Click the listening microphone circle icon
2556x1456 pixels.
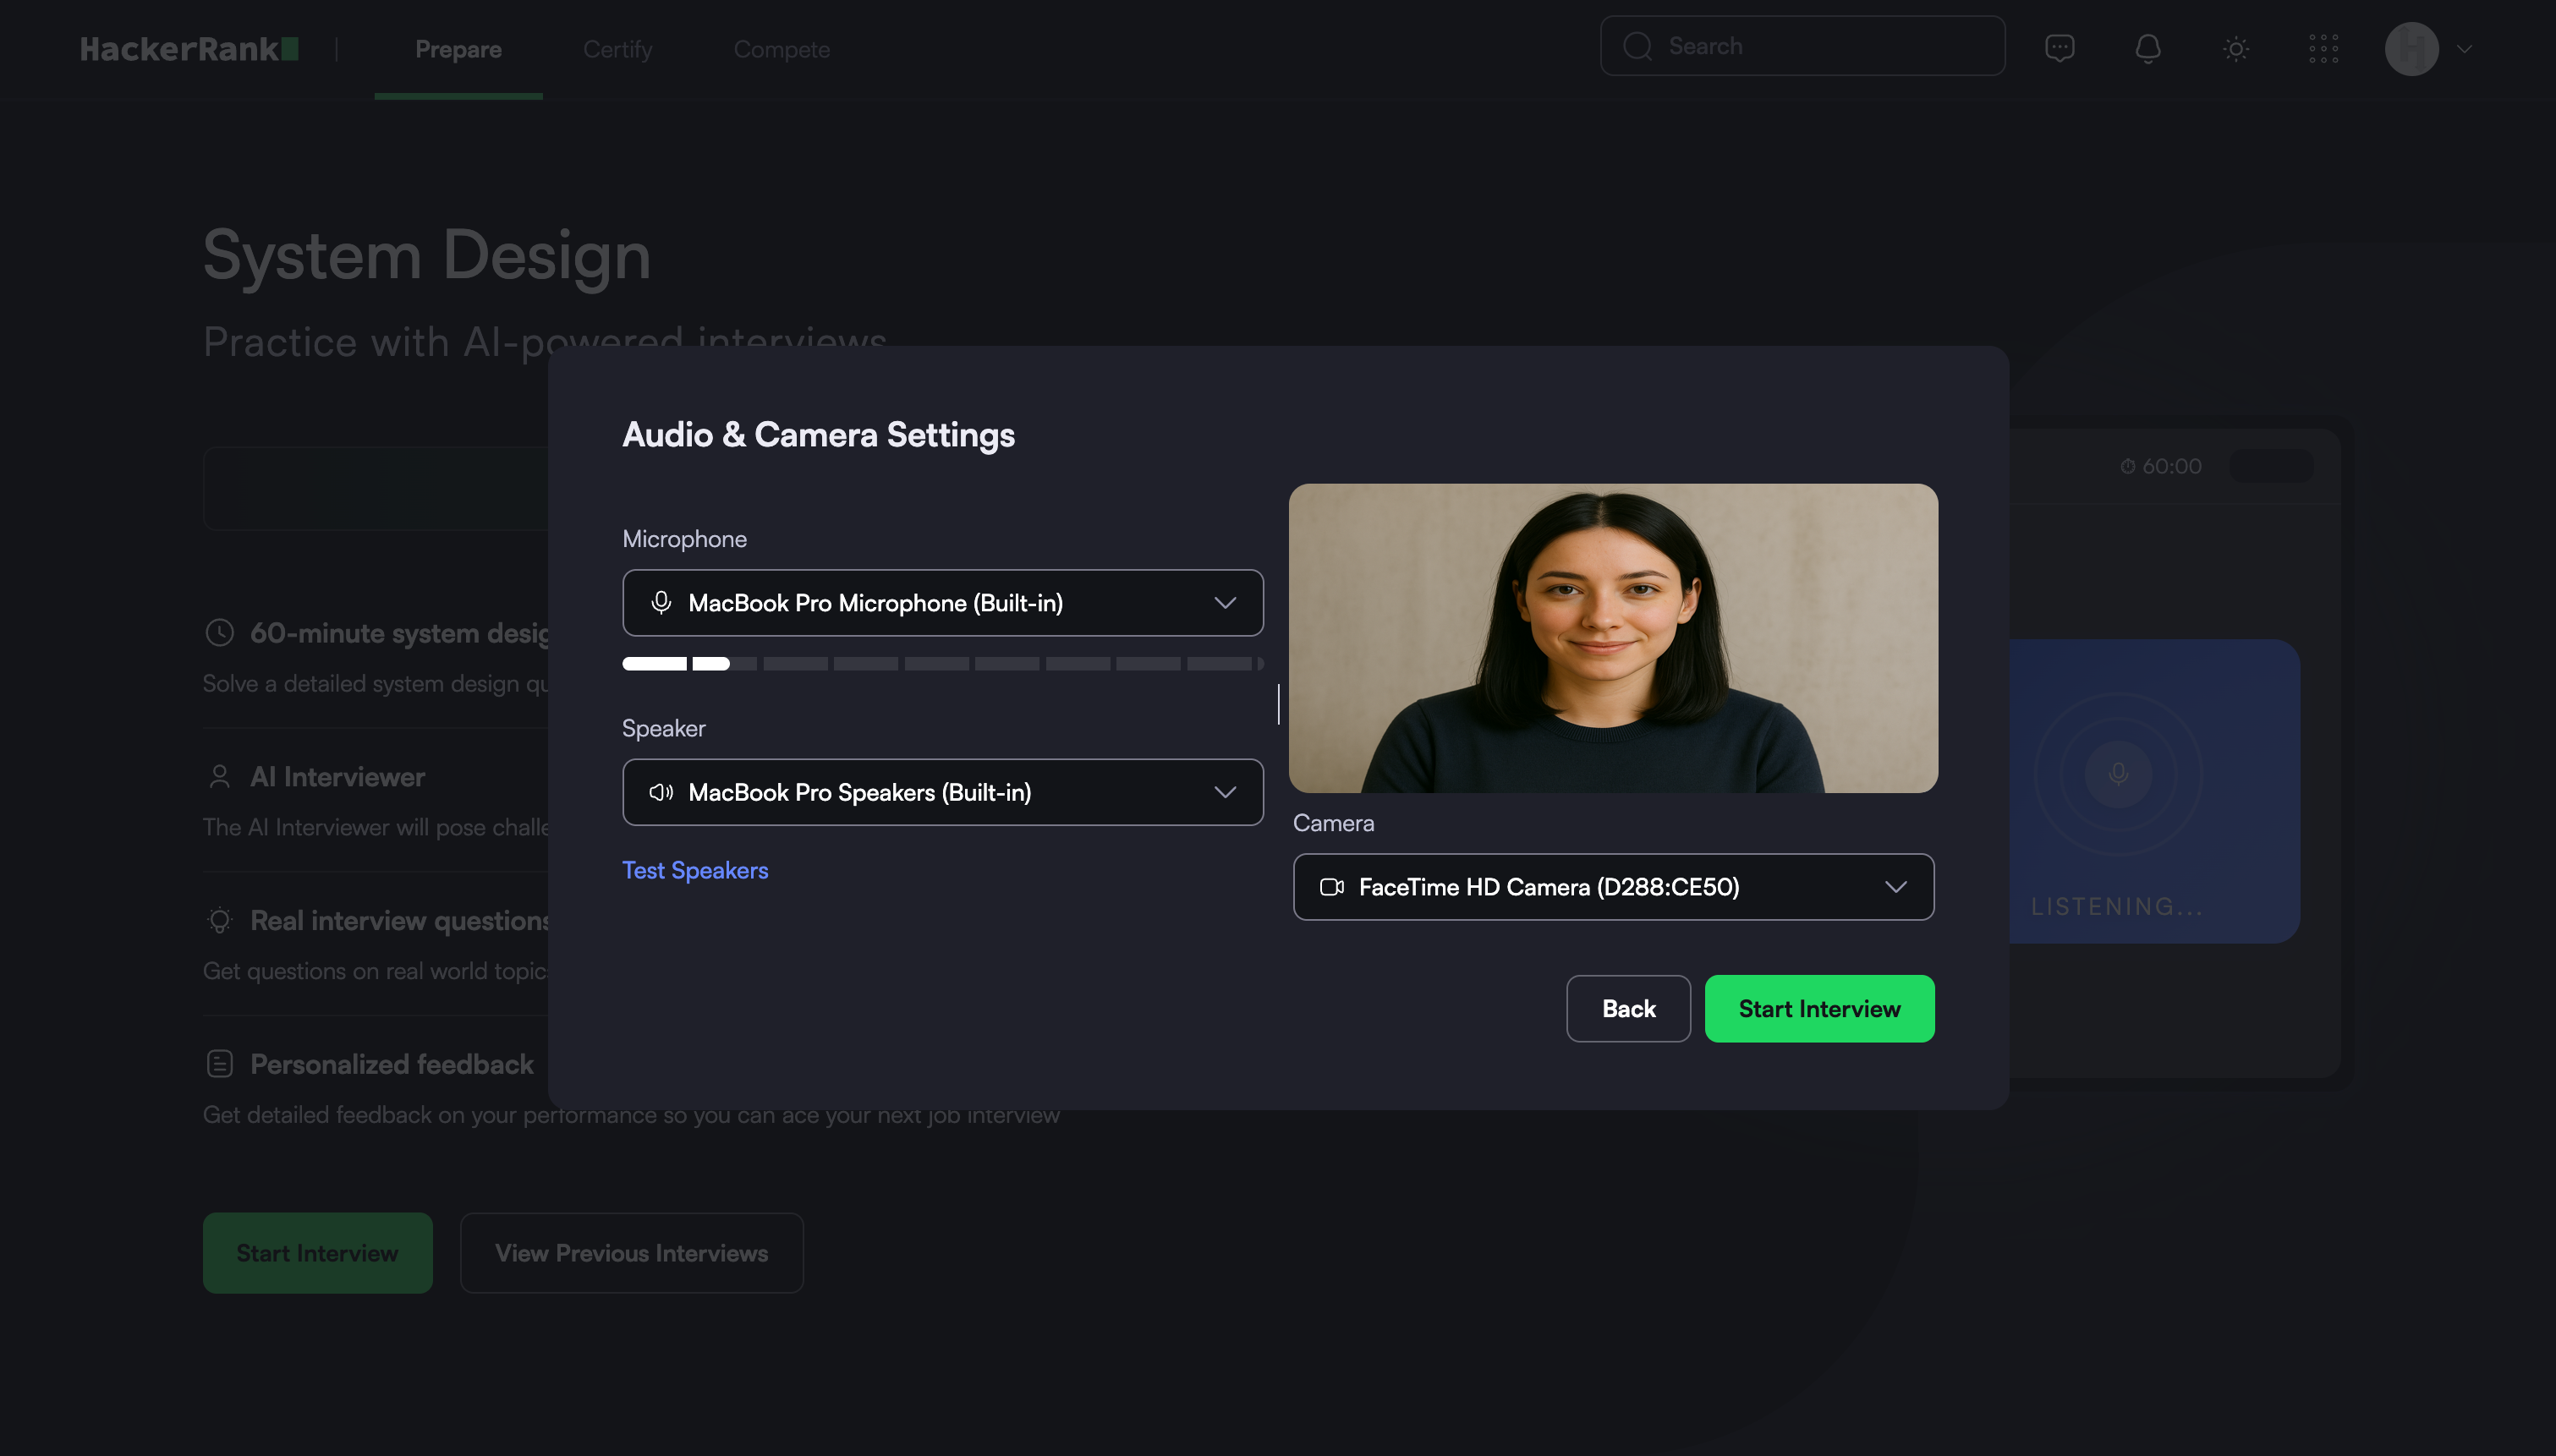coord(2118,773)
